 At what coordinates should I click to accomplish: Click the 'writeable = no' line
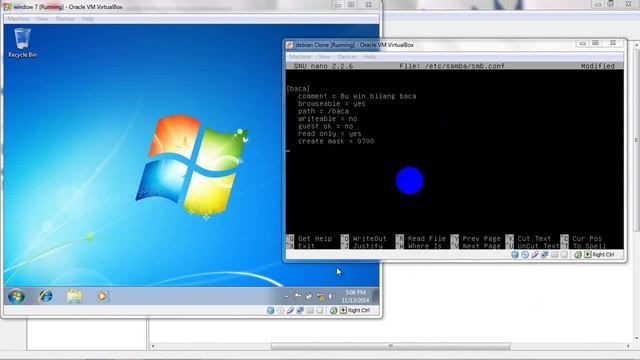pos(327,119)
